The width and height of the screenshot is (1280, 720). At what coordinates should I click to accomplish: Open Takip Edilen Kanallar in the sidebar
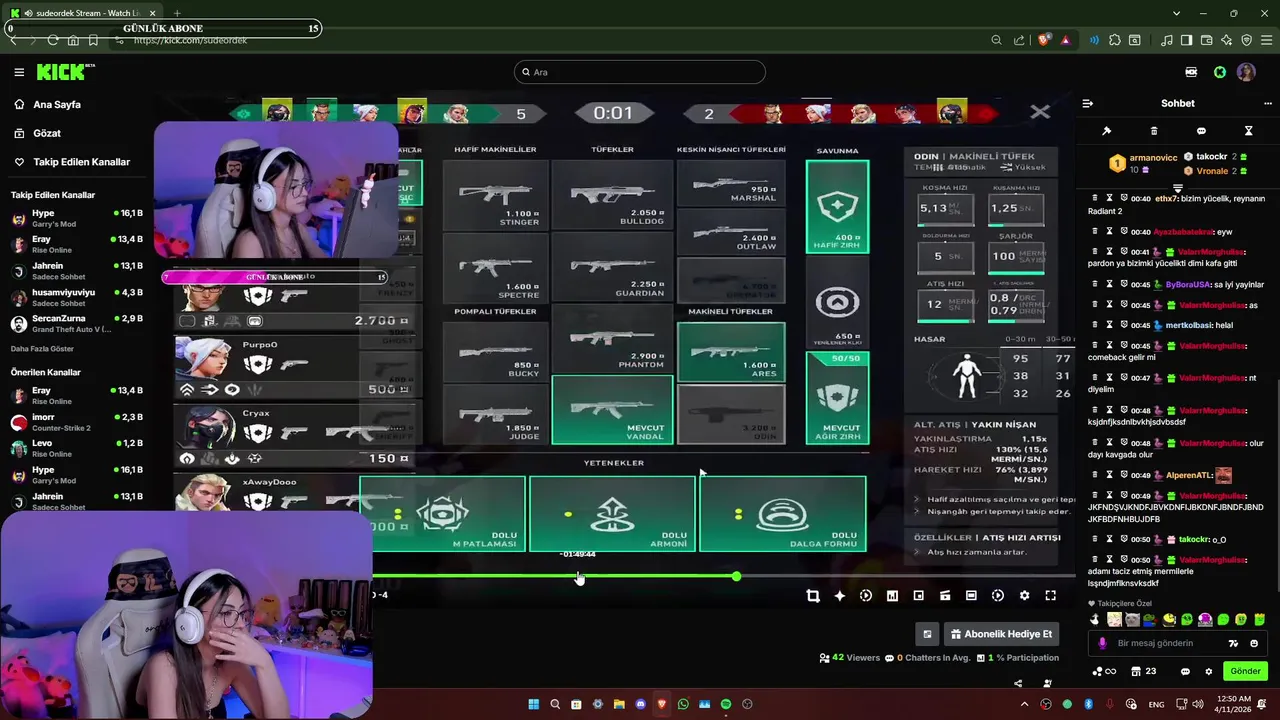(x=72, y=162)
